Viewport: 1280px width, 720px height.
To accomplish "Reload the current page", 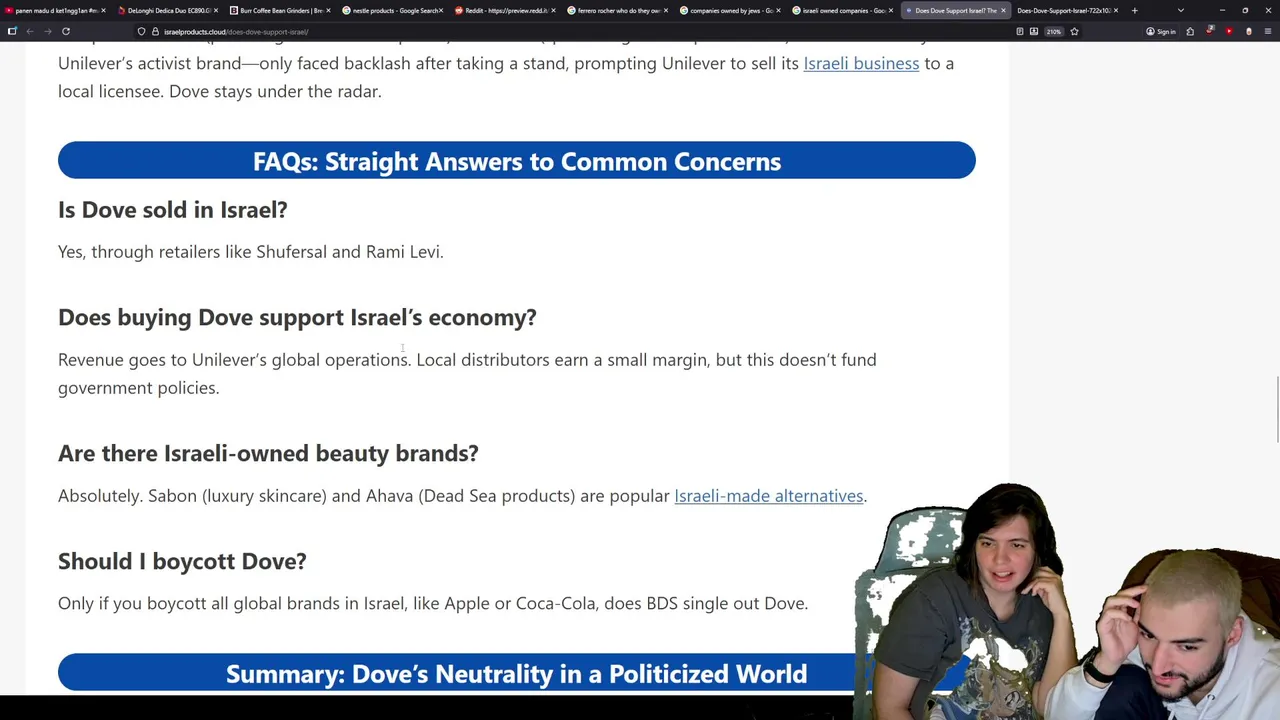I will click(66, 31).
